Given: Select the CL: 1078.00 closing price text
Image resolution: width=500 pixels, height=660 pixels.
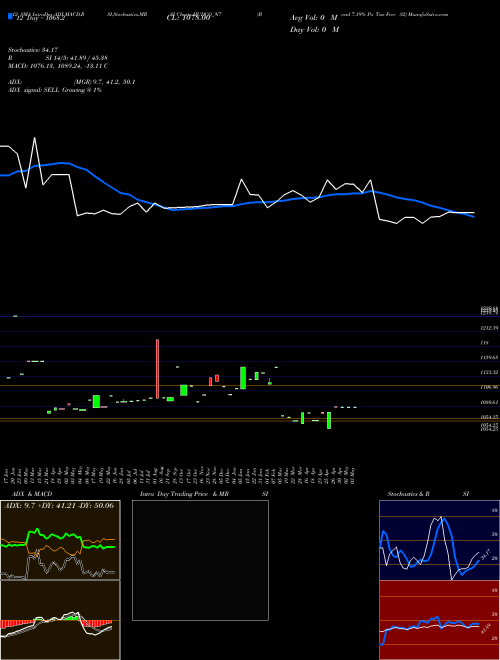Looking at the screenshot, I should tap(191, 19).
